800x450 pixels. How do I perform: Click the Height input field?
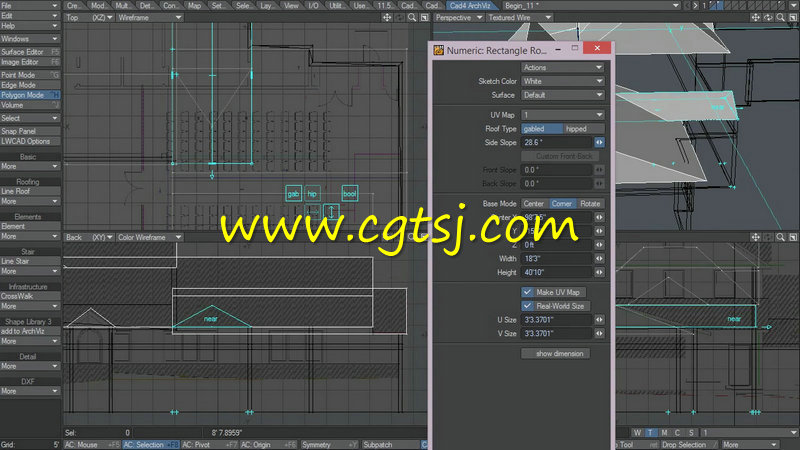[557, 272]
